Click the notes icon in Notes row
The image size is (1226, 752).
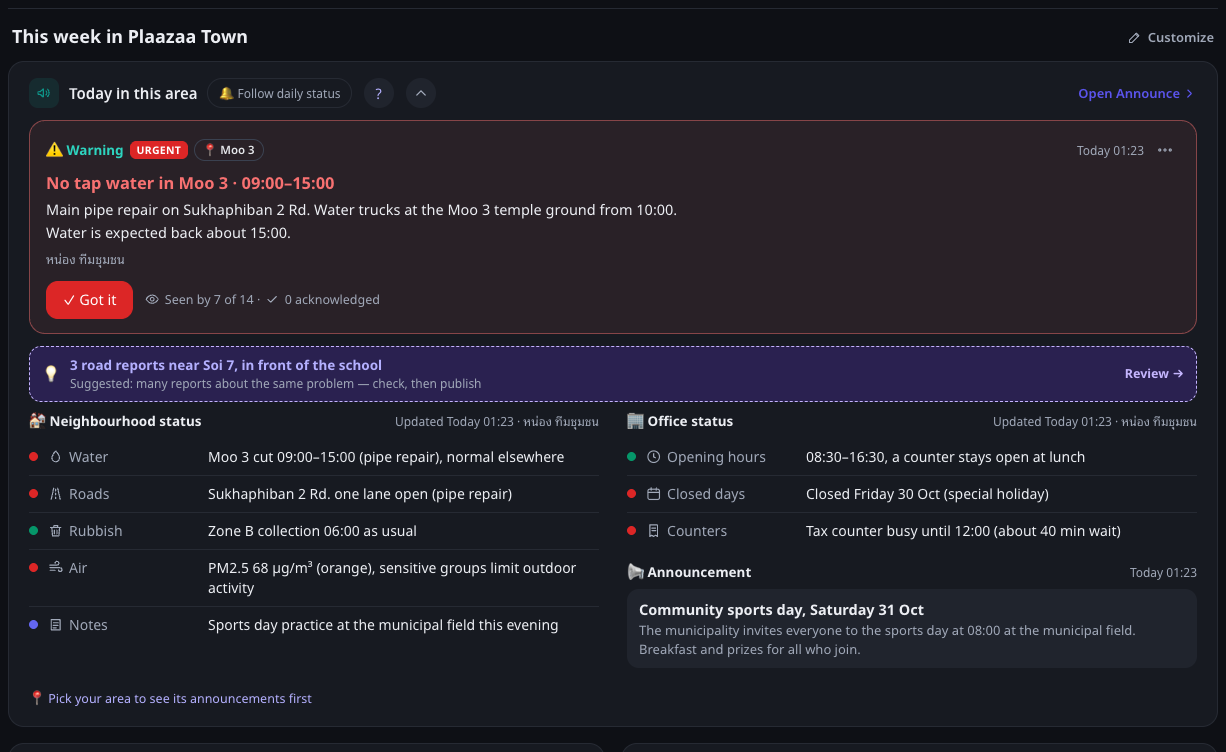tap(56, 625)
